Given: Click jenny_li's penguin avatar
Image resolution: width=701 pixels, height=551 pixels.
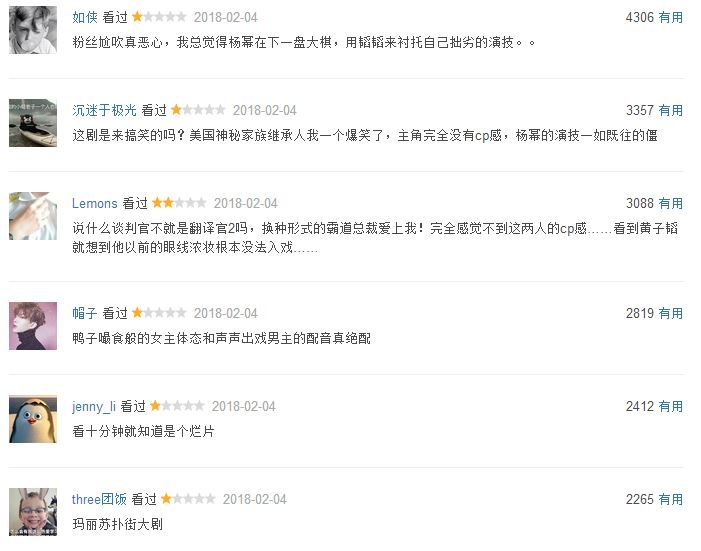Looking at the screenshot, I should pyautogui.click(x=32, y=418).
